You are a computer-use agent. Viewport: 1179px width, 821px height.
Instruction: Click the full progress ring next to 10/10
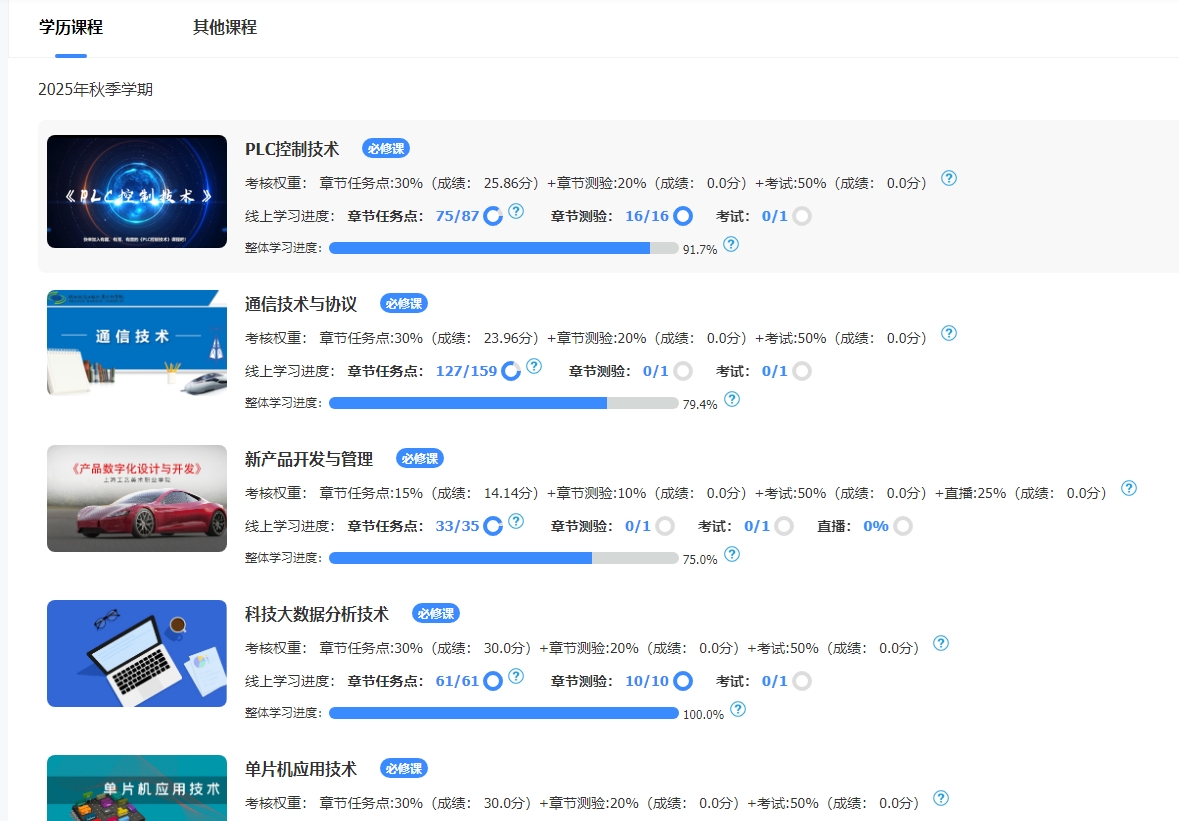point(683,681)
